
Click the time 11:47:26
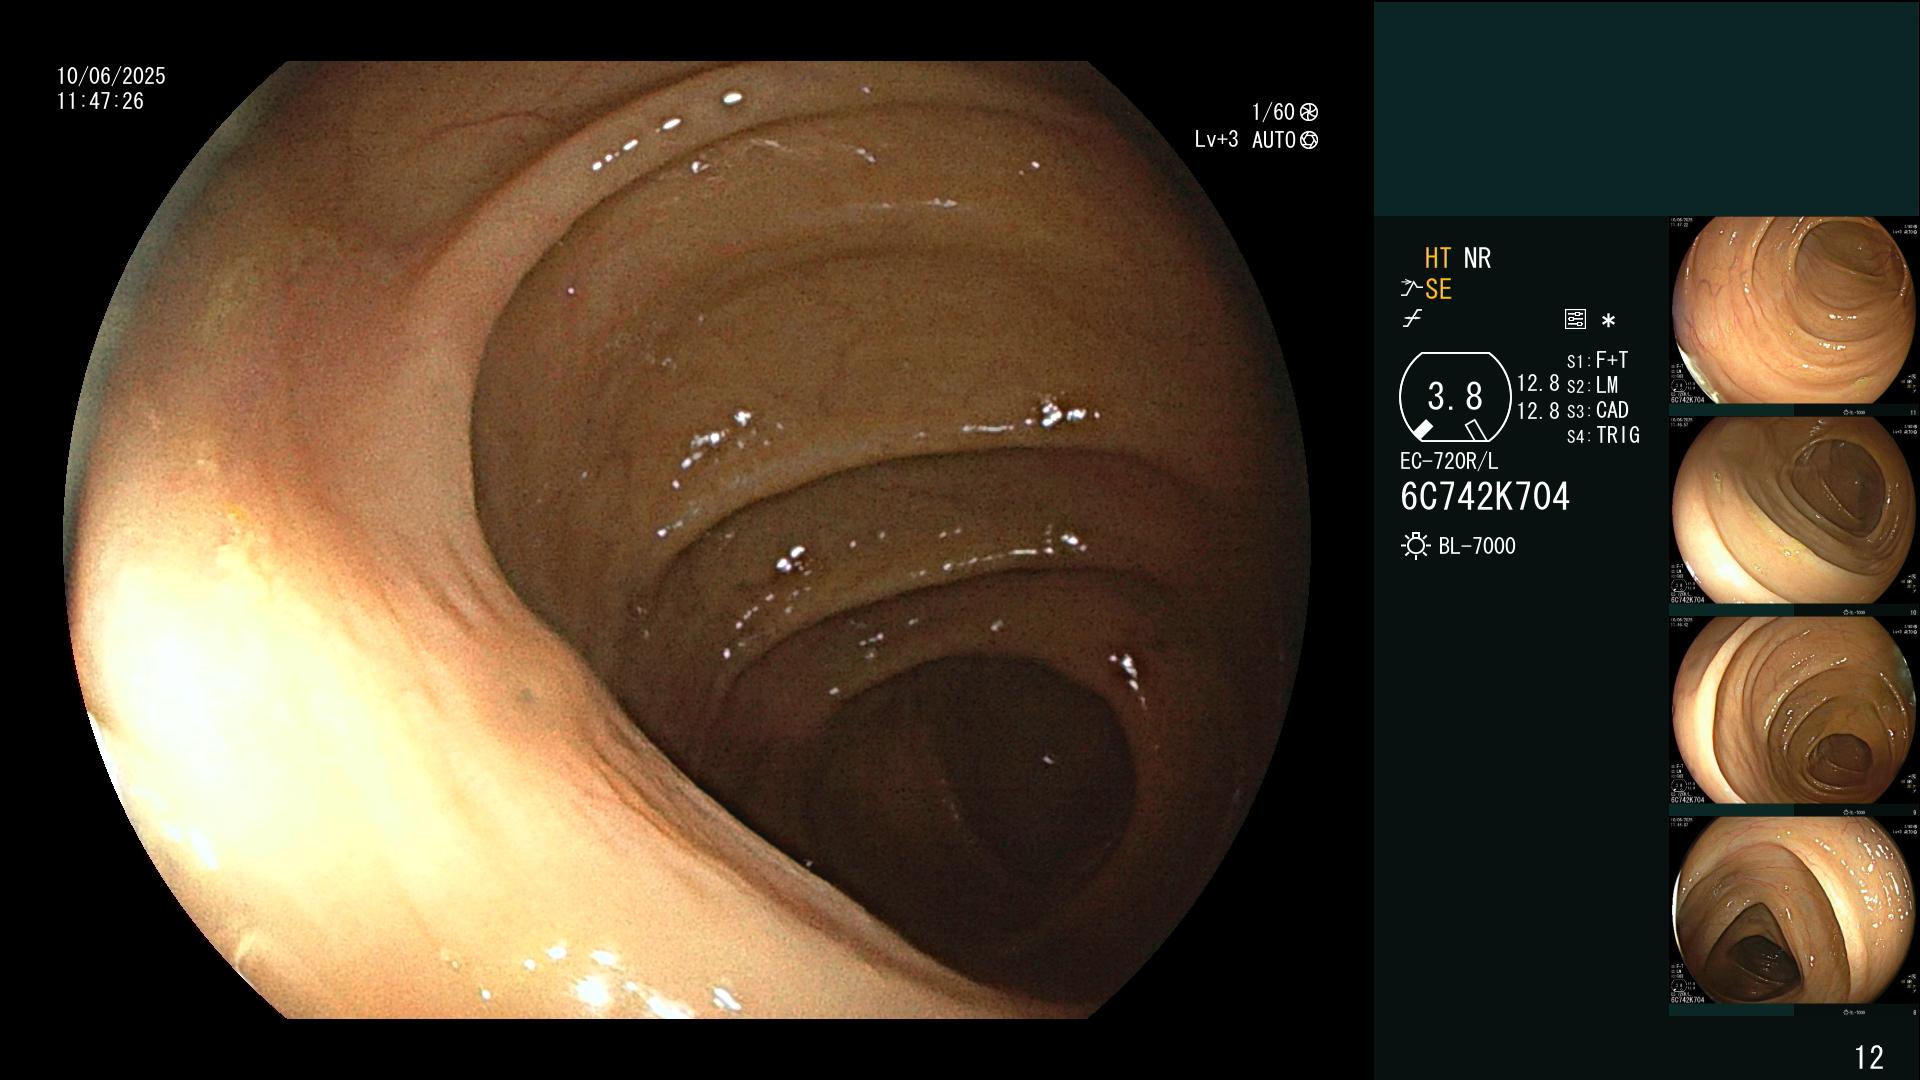pyautogui.click(x=100, y=101)
